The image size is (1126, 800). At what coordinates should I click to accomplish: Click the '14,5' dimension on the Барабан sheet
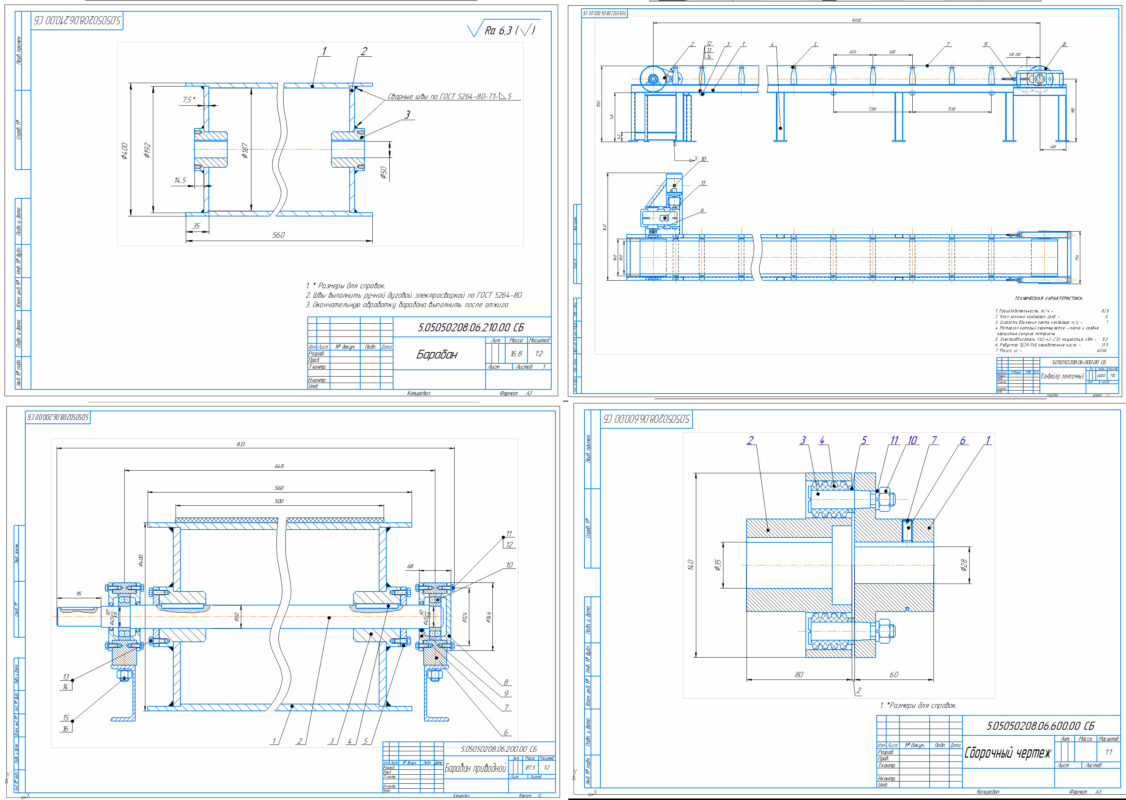point(180,180)
